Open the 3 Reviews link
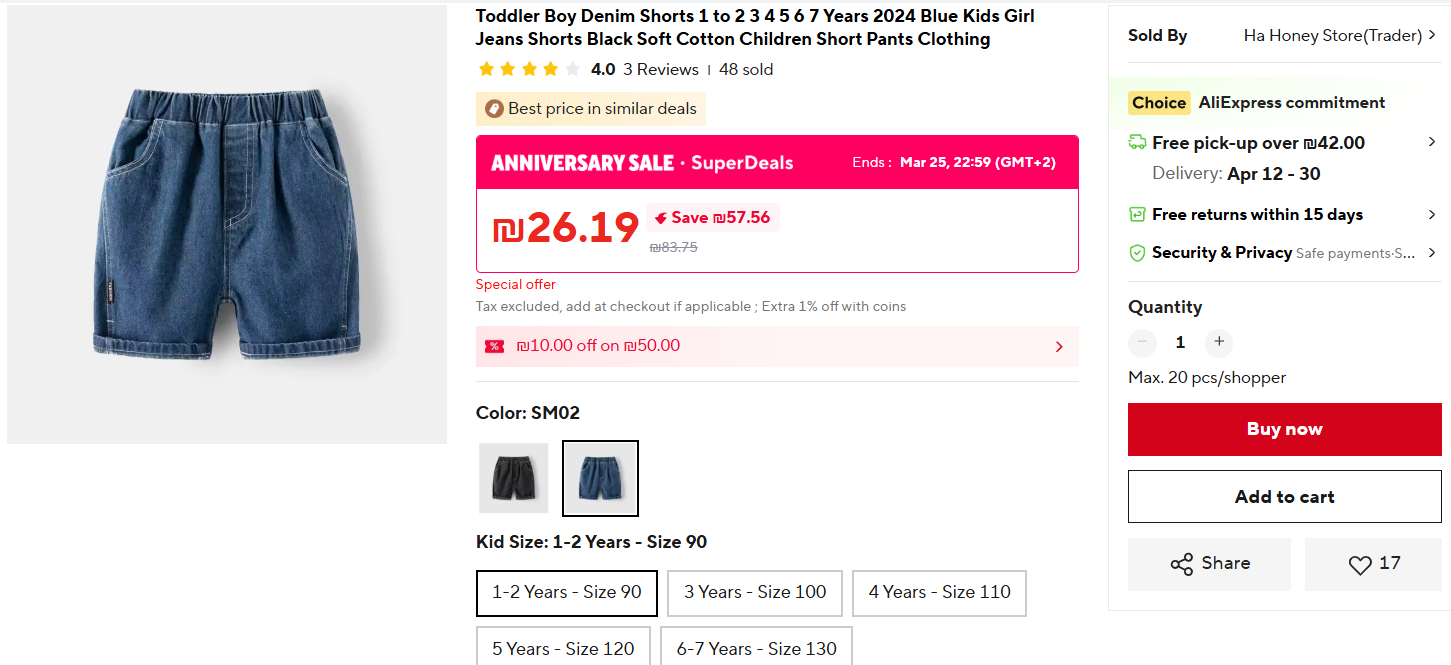The image size is (1451, 665). pos(660,69)
